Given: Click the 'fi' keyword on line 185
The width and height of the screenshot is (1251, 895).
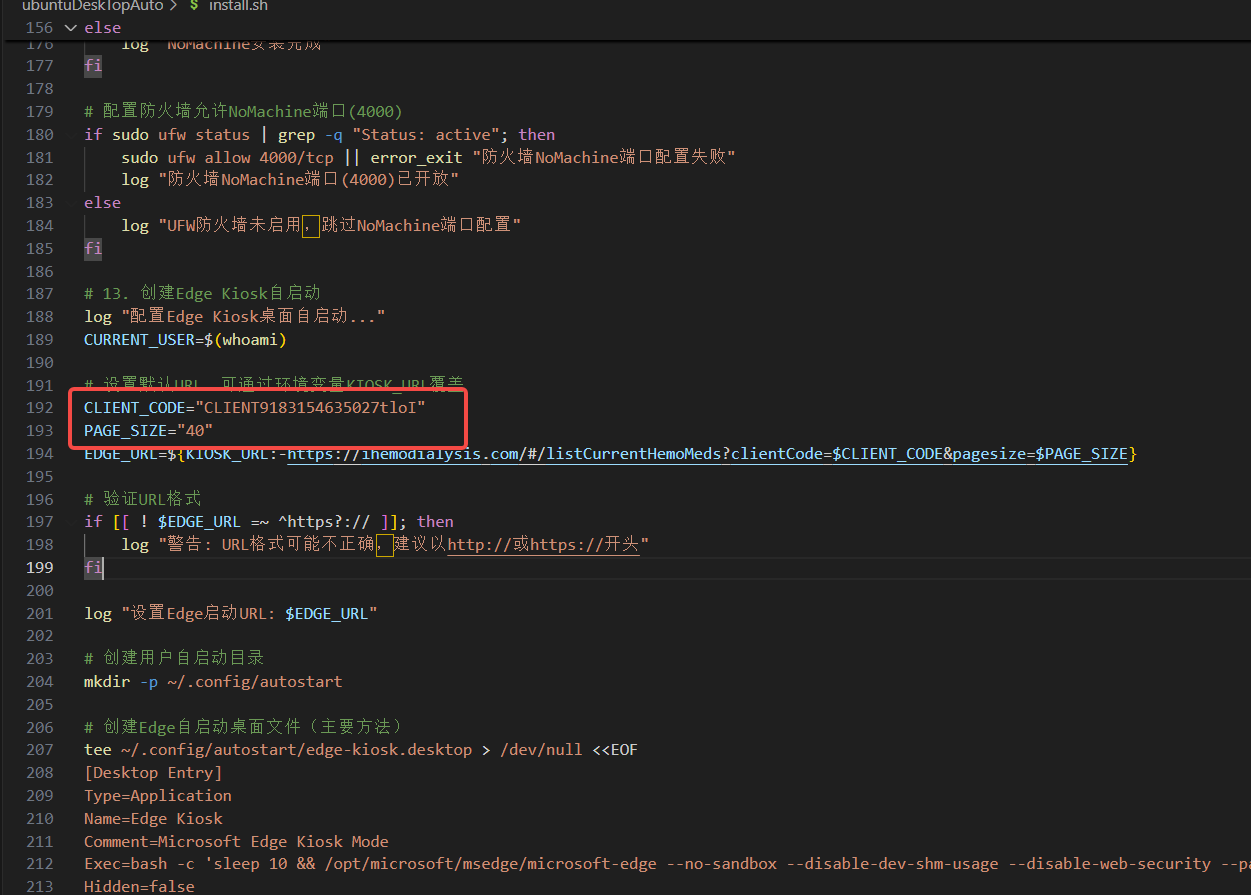Looking at the screenshot, I should pos(93,248).
